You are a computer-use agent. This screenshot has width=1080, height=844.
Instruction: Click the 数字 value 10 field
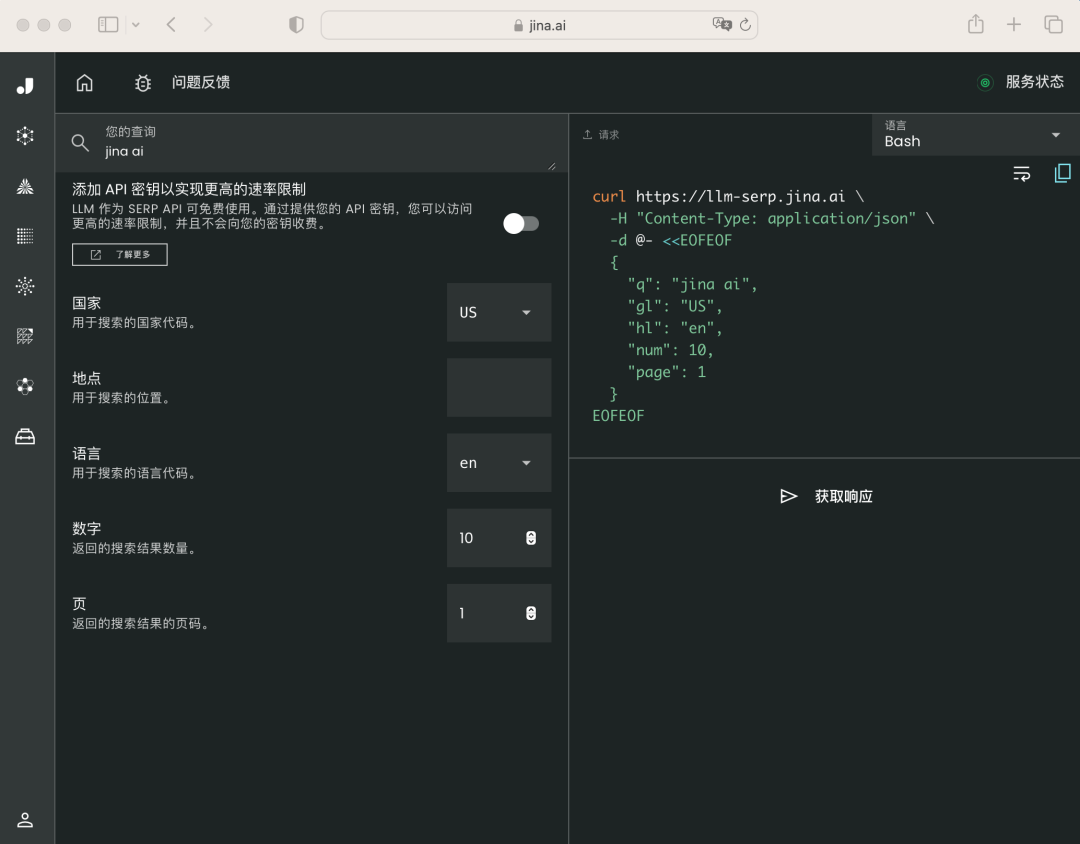[499, 538]
